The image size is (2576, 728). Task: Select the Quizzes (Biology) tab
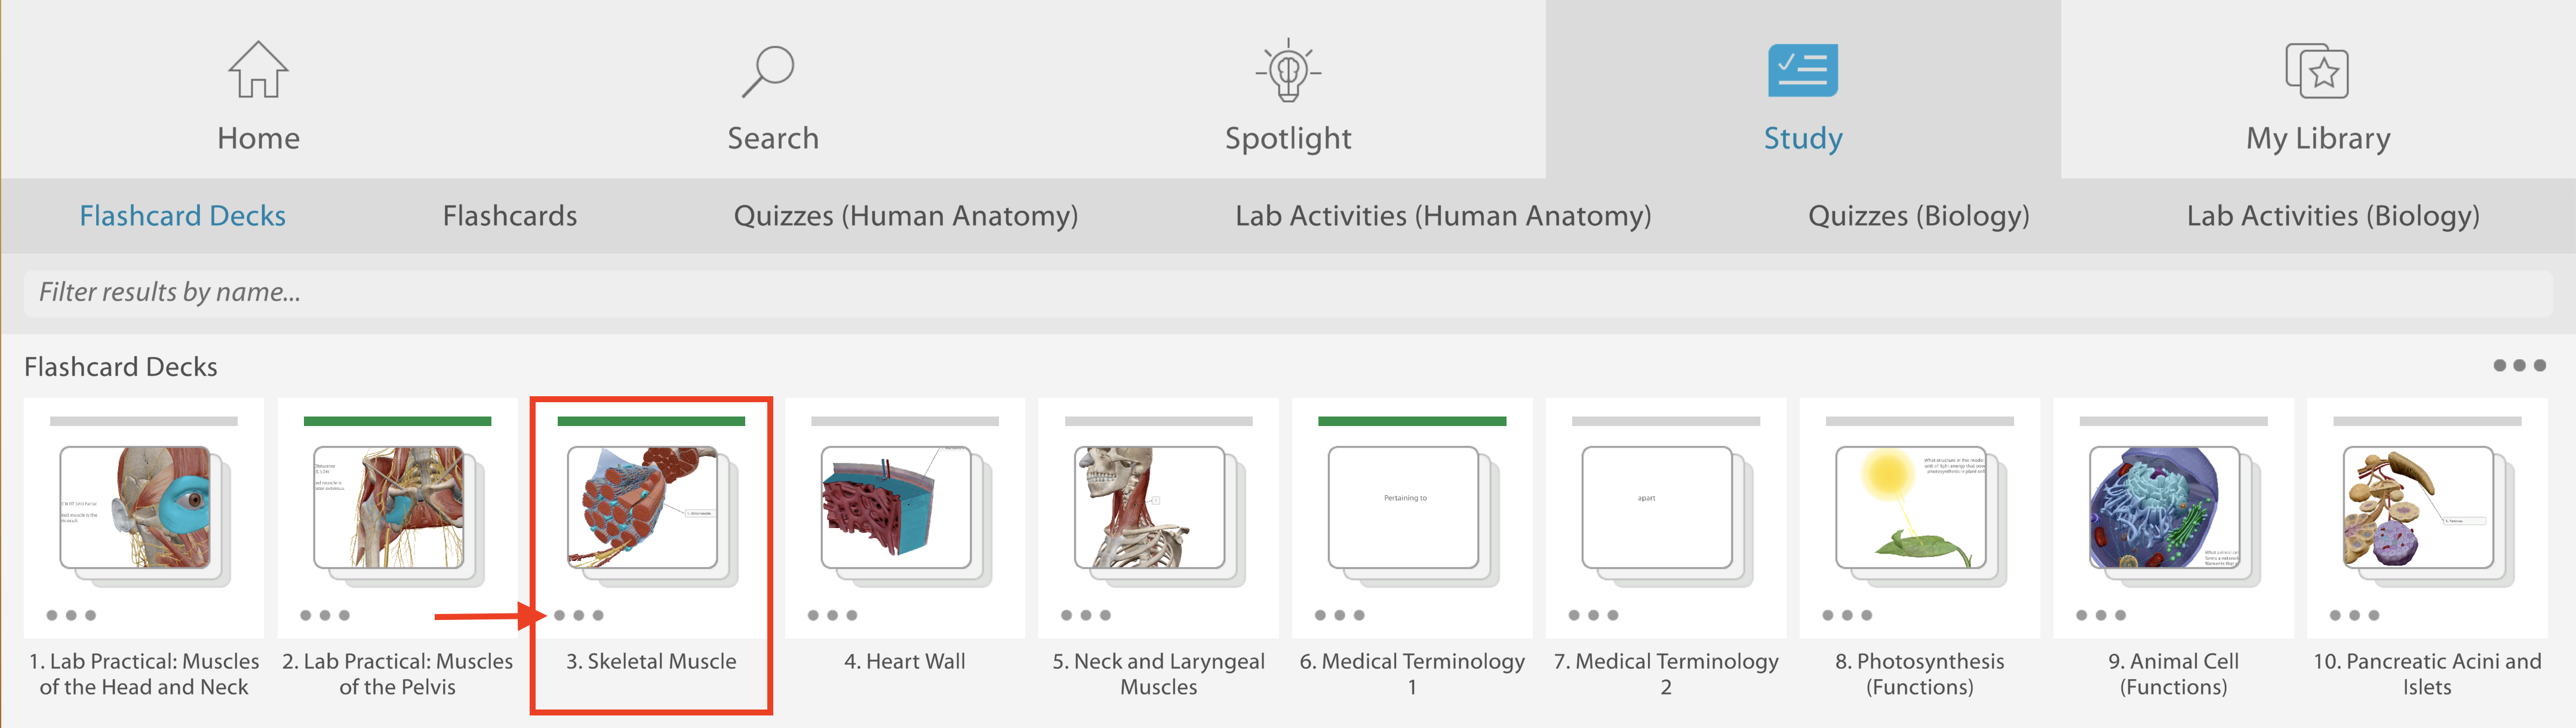click(x=1918, y=216)
